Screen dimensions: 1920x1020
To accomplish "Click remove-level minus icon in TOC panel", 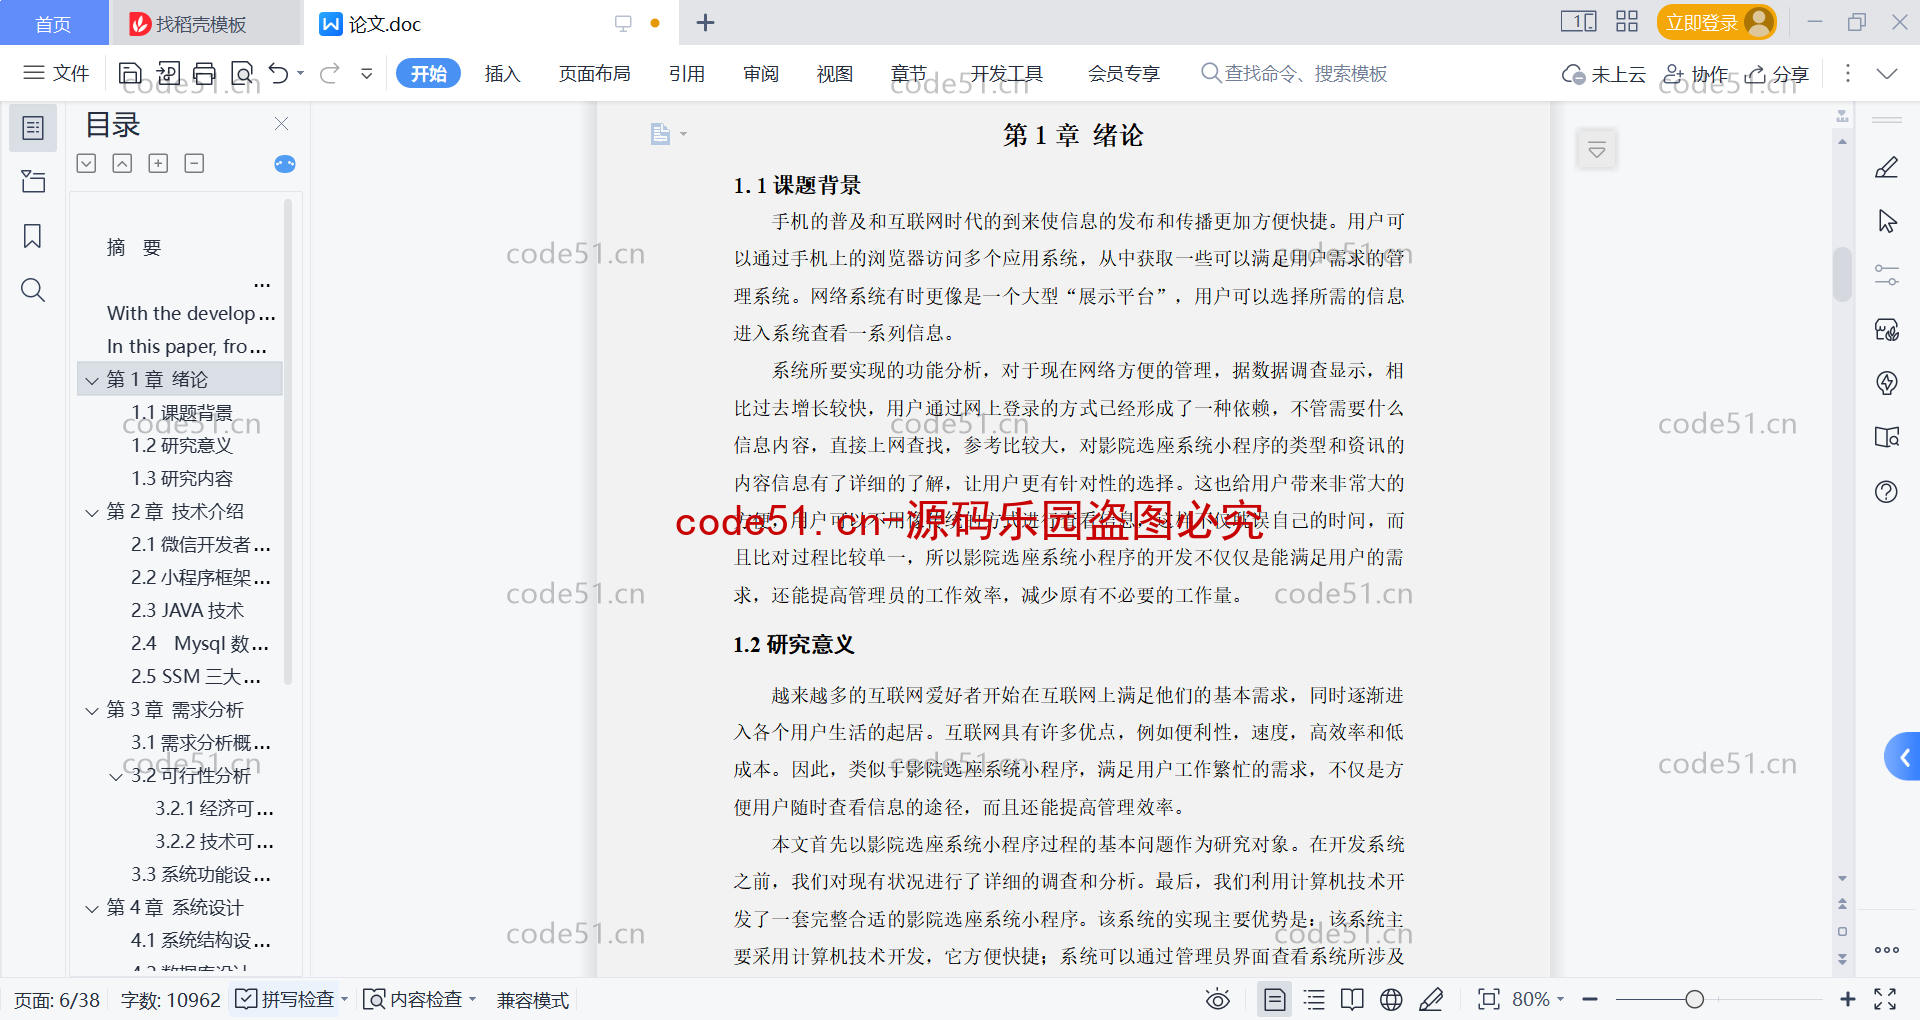I will [194, 163].
